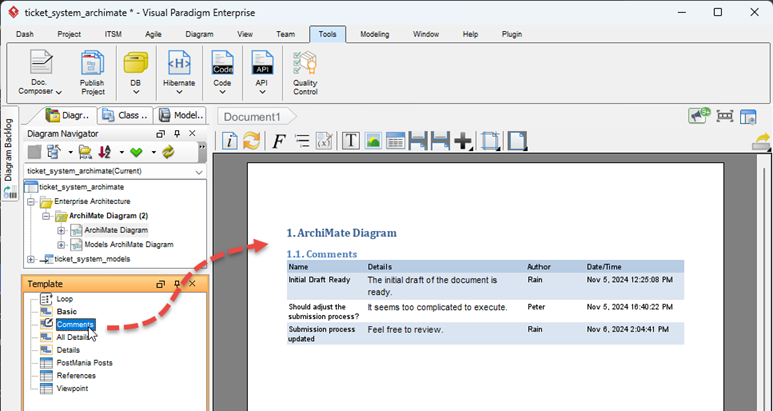The height and width of the screenshot is (411, 773).
Task: Select the PostMania Posts template
Action: pyautogui.click(x=84, y=363)
